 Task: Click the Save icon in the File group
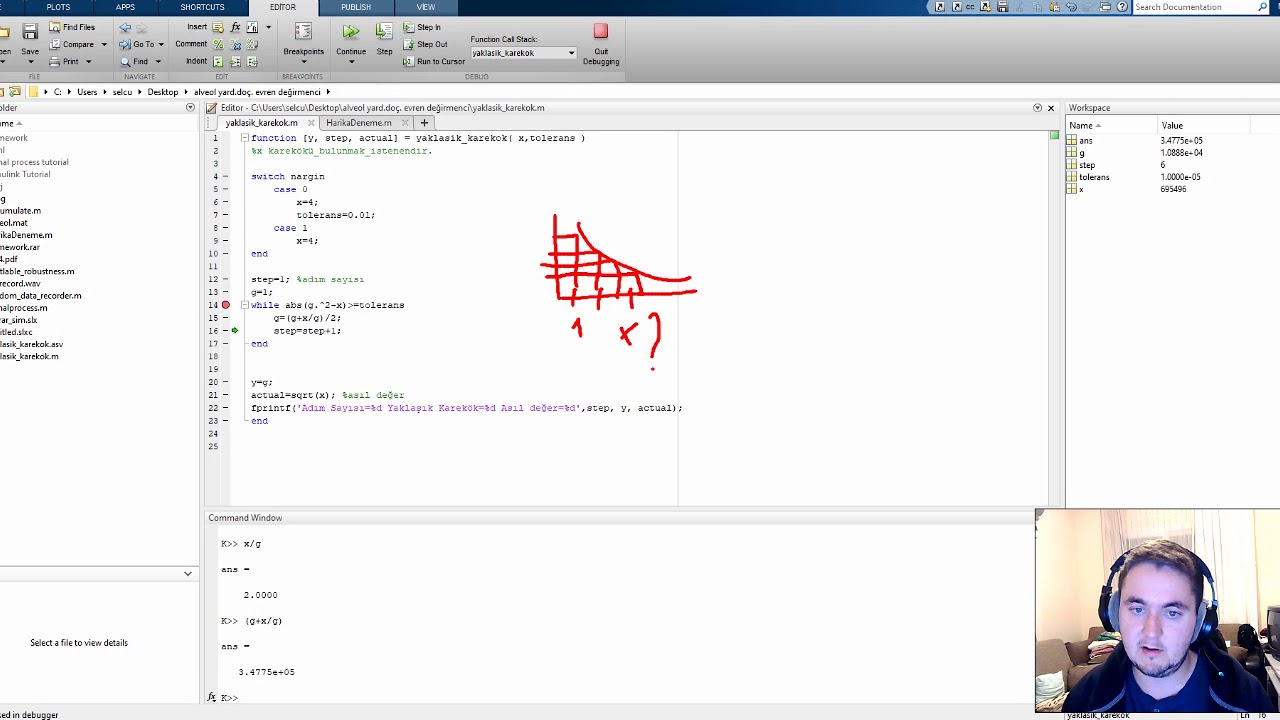click(x=29, y=33)
